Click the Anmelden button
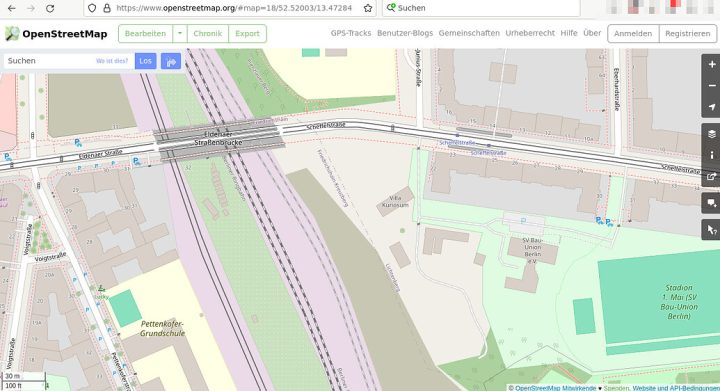The height and width of the screenshot is (391, 720). pyautogui.click(x=633, y=34)
